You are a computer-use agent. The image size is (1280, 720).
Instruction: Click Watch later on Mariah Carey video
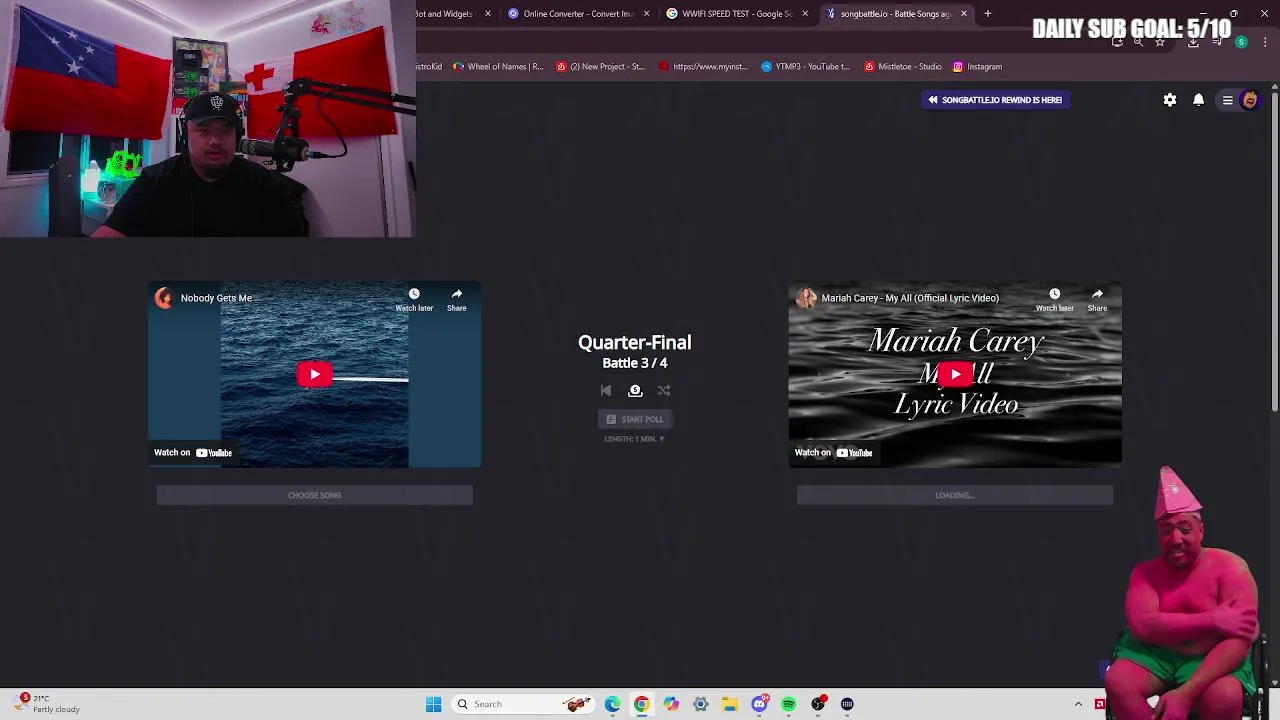[1054, 299]
